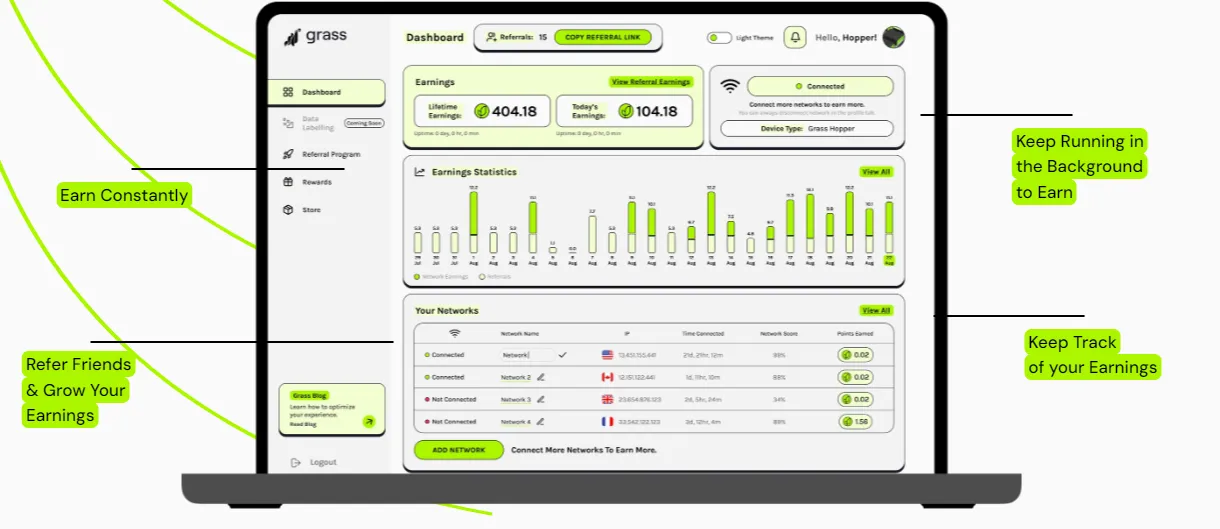Open Grass Blog via the arrow icon
Screen dimensions: 1220x529
point(369,422)
